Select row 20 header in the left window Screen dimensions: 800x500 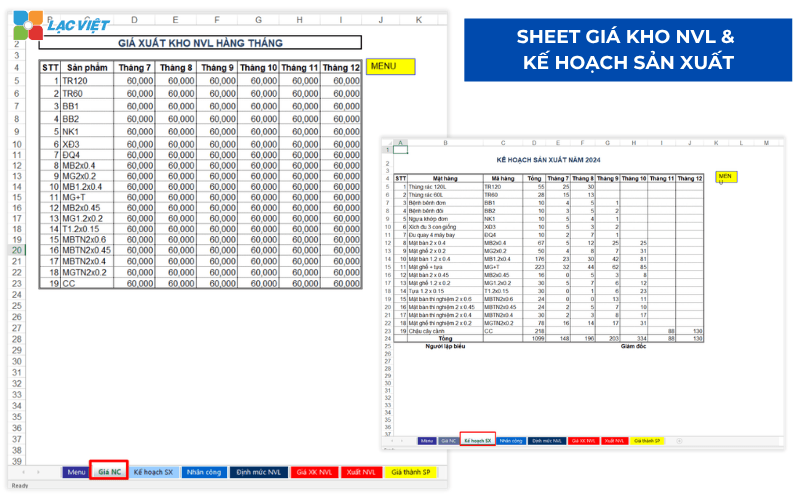17,250
